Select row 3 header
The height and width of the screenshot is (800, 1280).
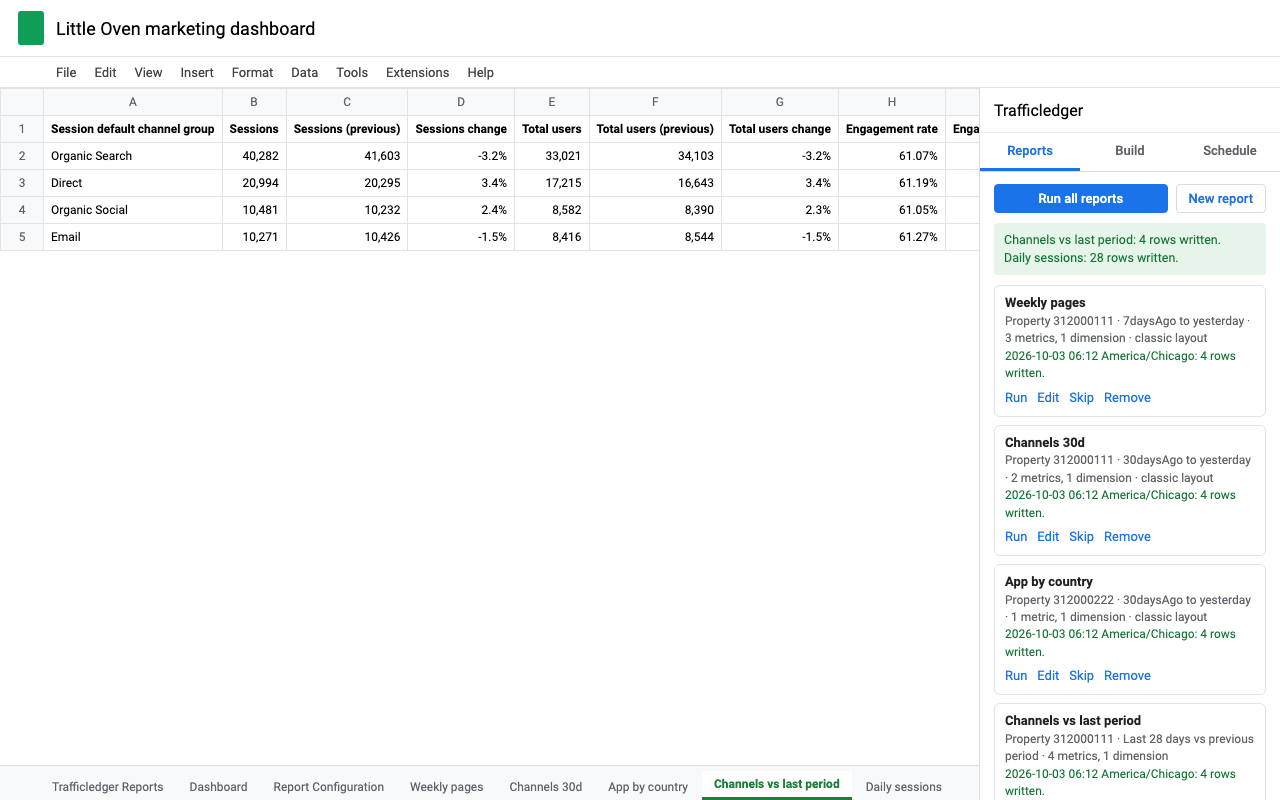(22, 183)
